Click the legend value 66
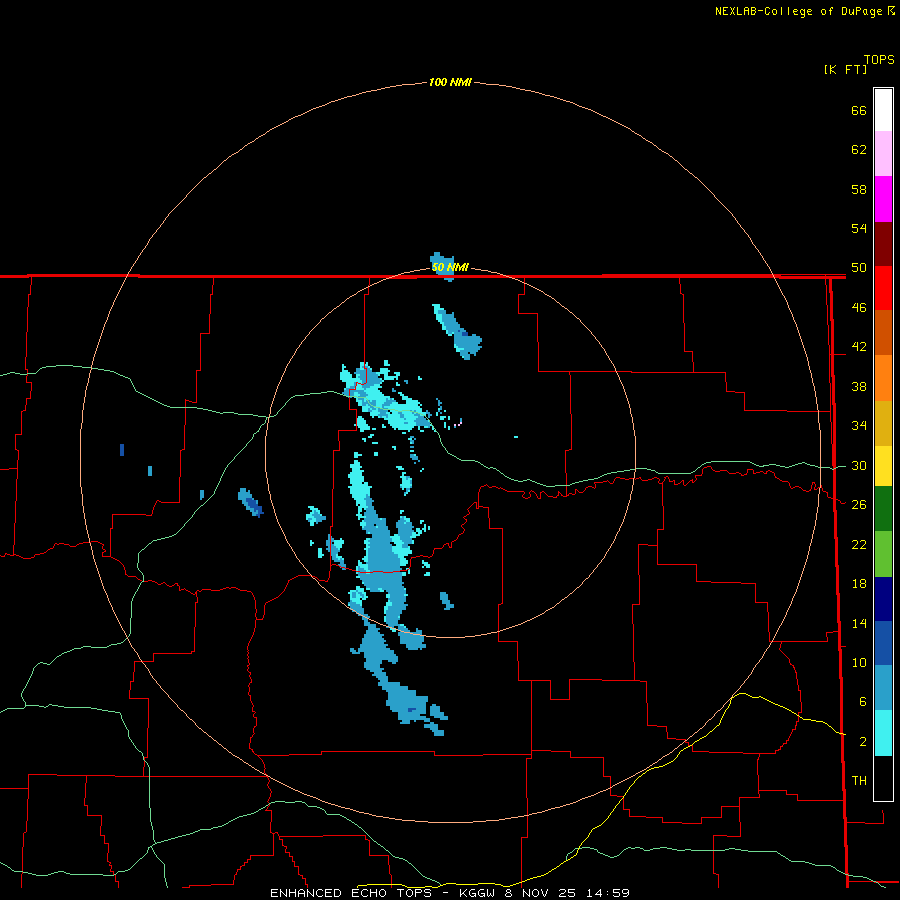The width and height of the screenshot is (900, 900). [859, 110]
